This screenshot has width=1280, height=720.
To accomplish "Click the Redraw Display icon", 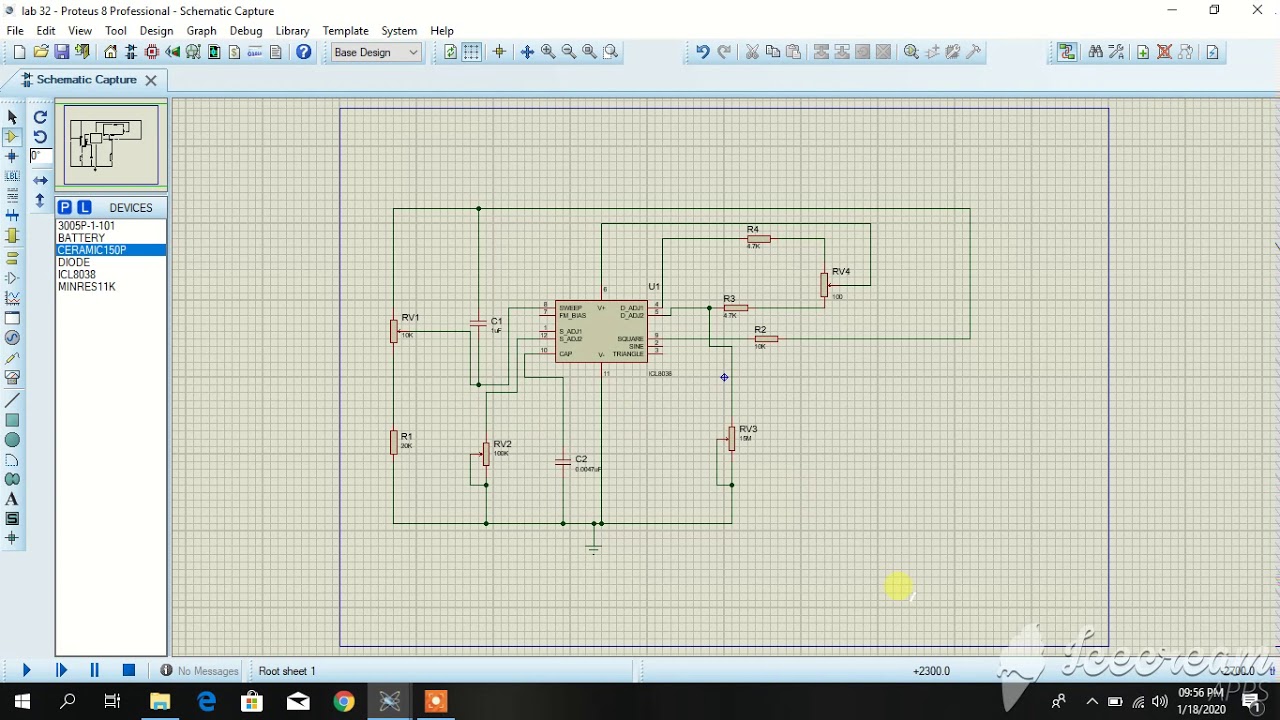I will (x=451, y=52).
